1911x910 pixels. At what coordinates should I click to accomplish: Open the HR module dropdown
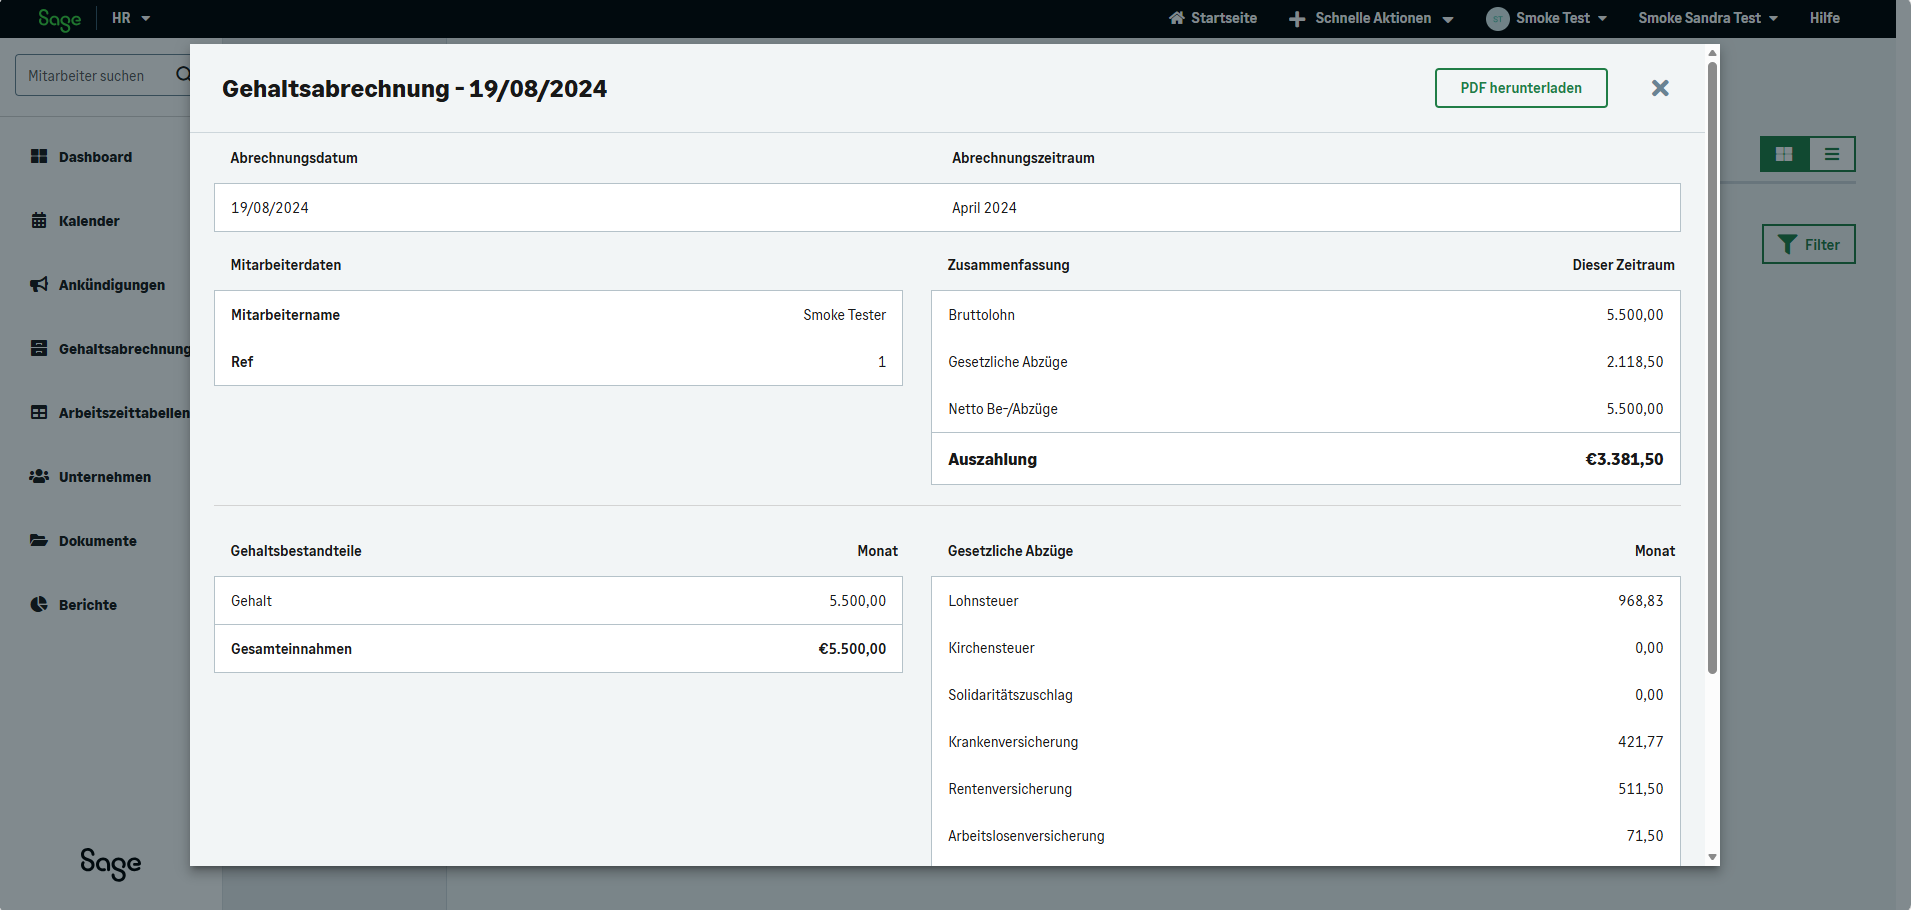[131, 18]
